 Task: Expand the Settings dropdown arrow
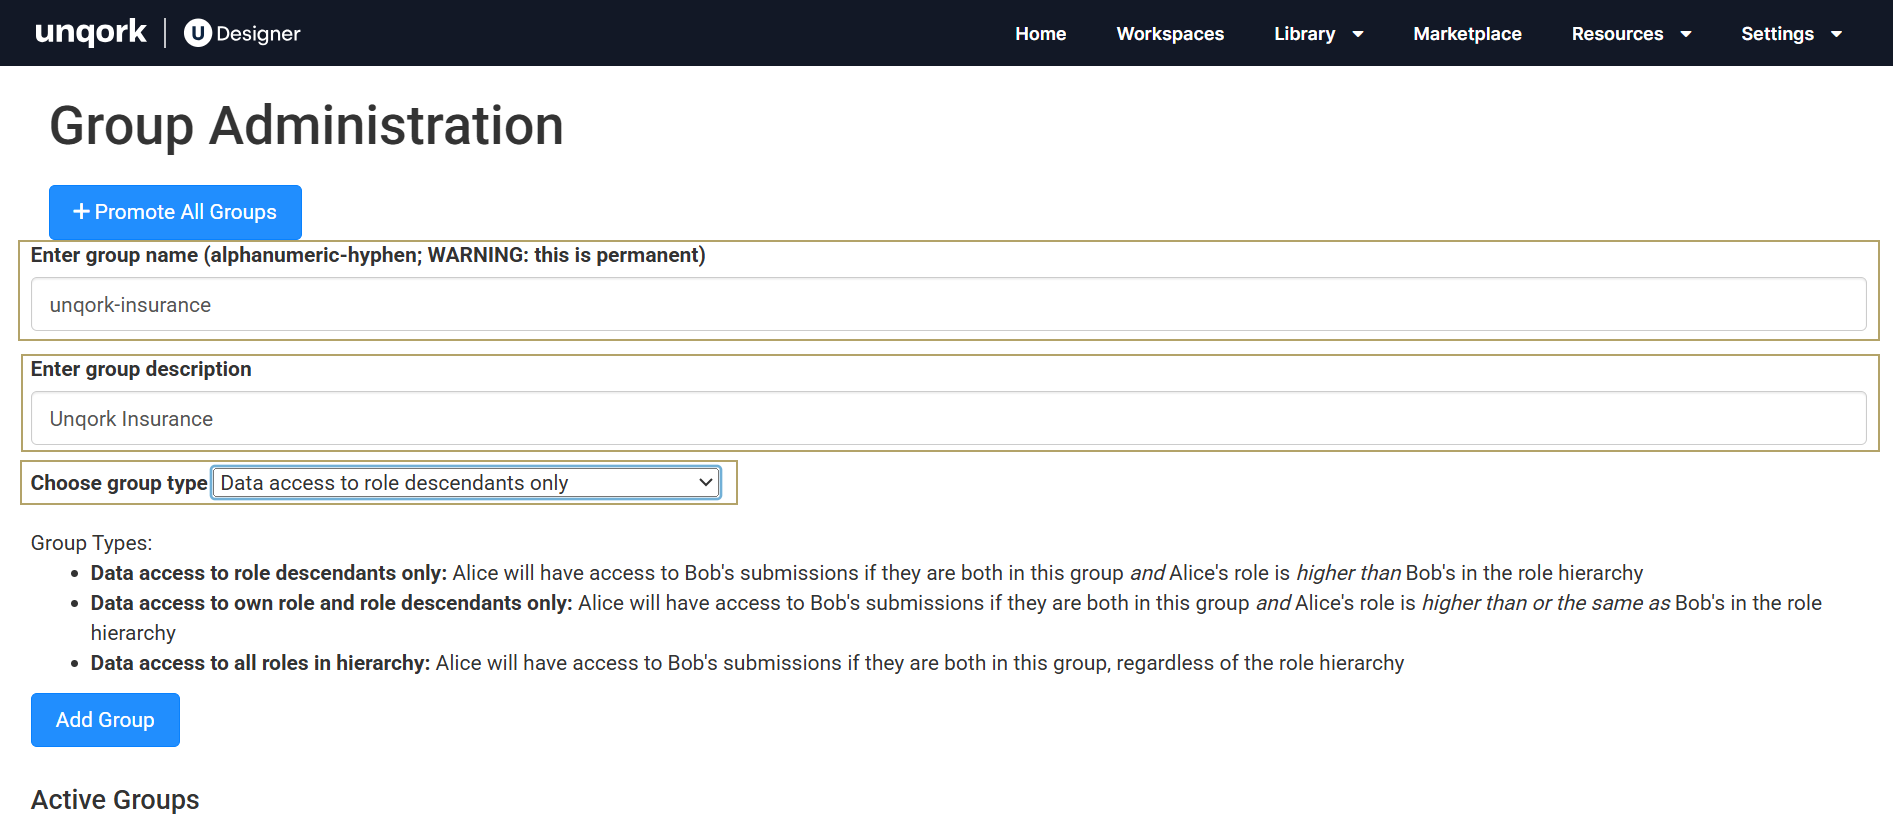click(1836, 34)
